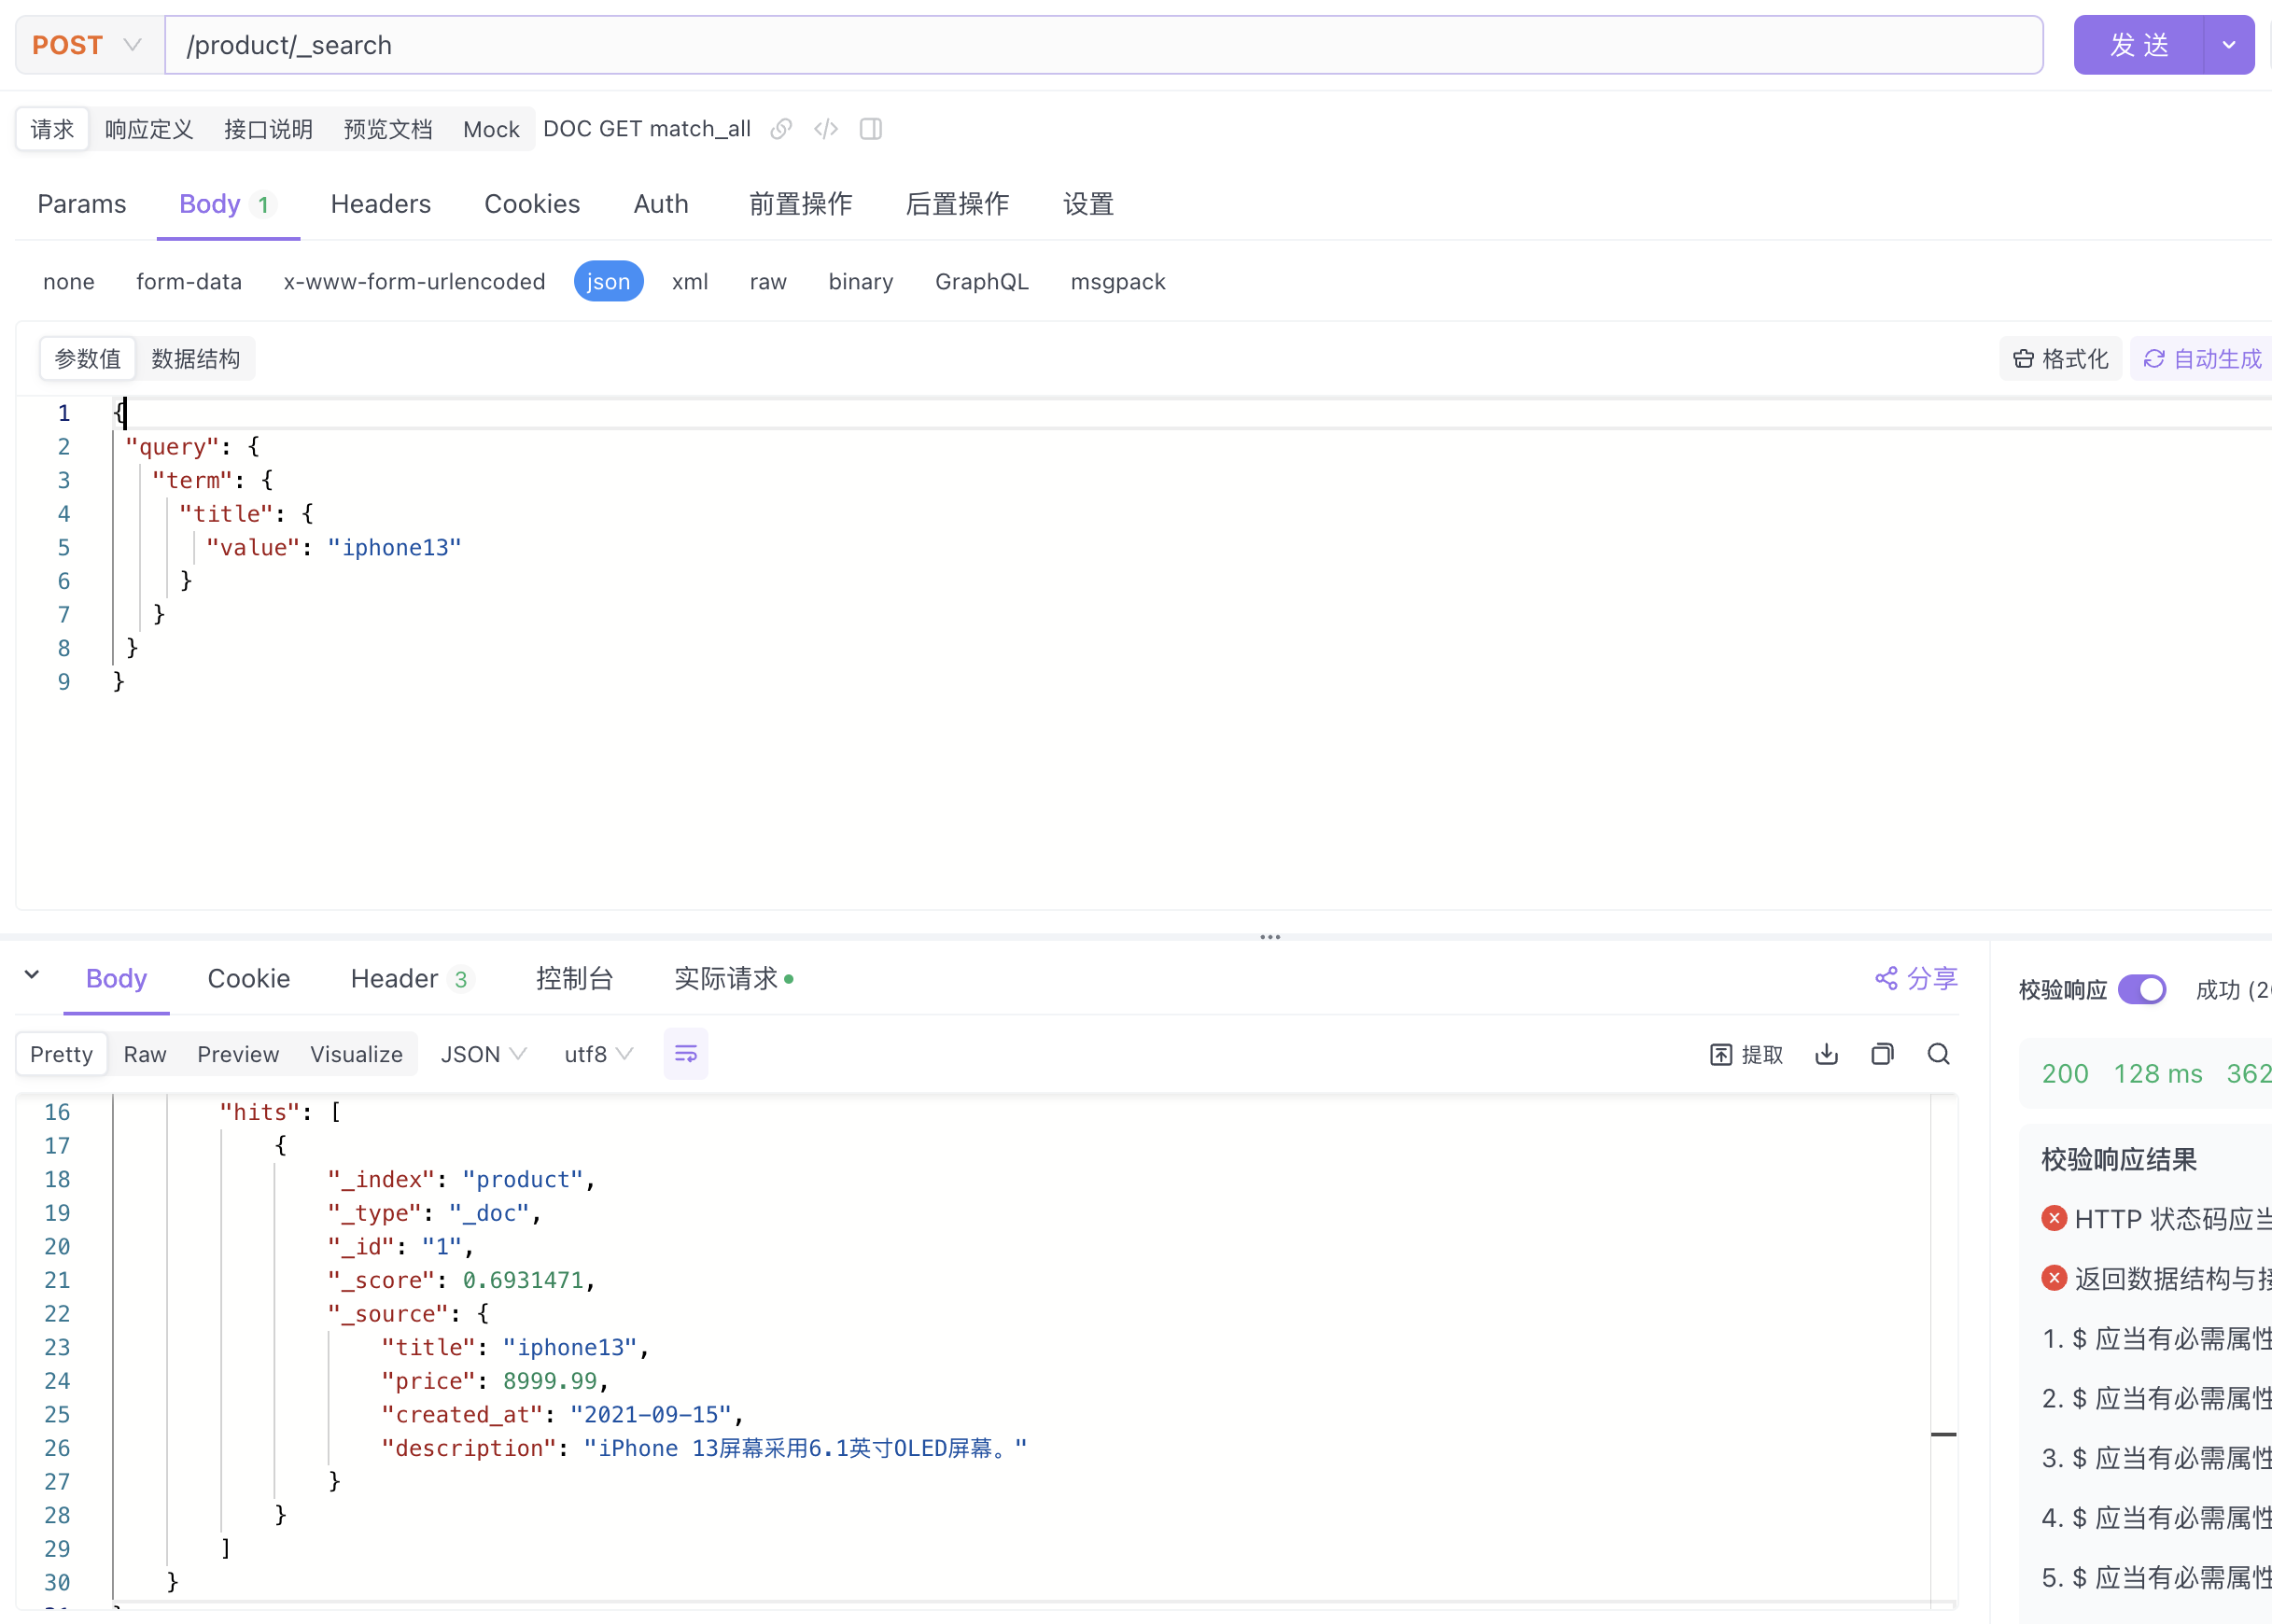Copy the response body content
This screenshot has width=2272, height=1624.
point(1883,1054)
